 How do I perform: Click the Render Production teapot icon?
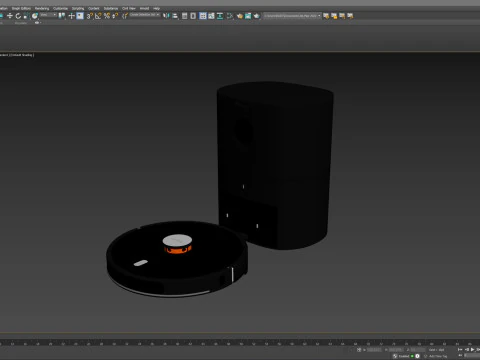[x=257, y=16]
